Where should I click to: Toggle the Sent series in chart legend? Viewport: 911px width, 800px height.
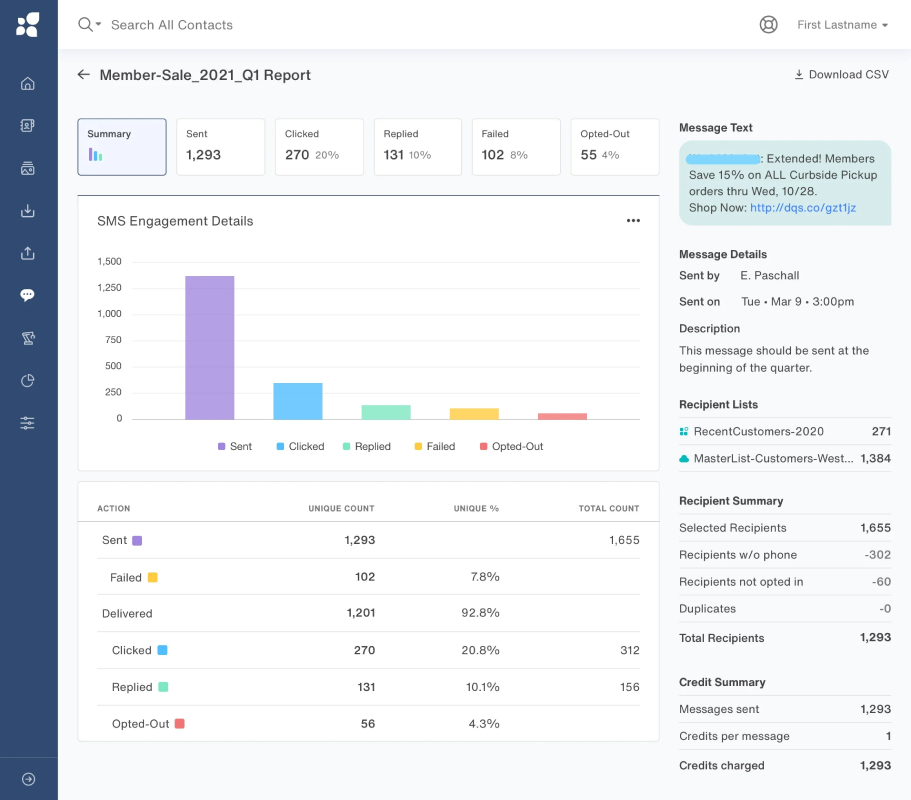click(235, 446)
